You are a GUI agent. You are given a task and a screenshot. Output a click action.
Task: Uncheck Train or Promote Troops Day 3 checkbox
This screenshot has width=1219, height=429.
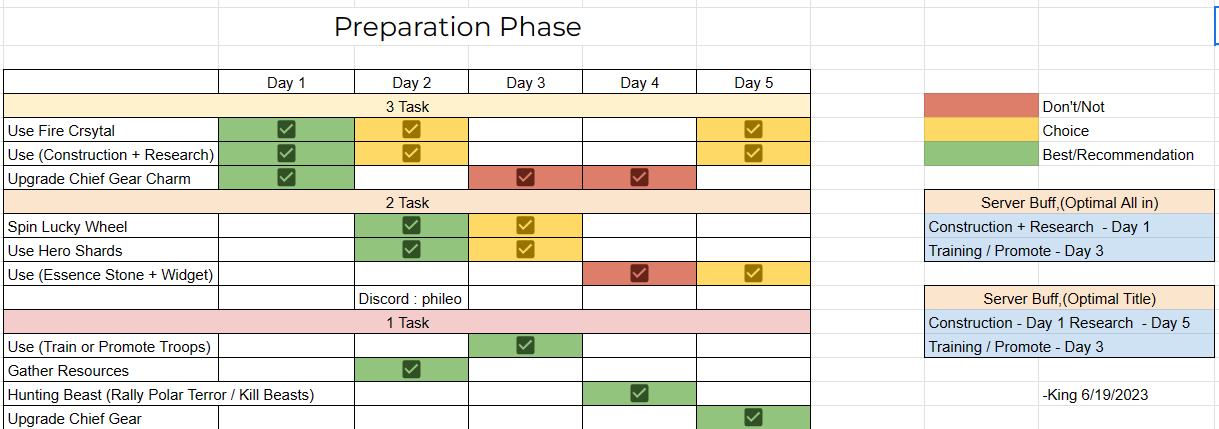tap(525, 345)
